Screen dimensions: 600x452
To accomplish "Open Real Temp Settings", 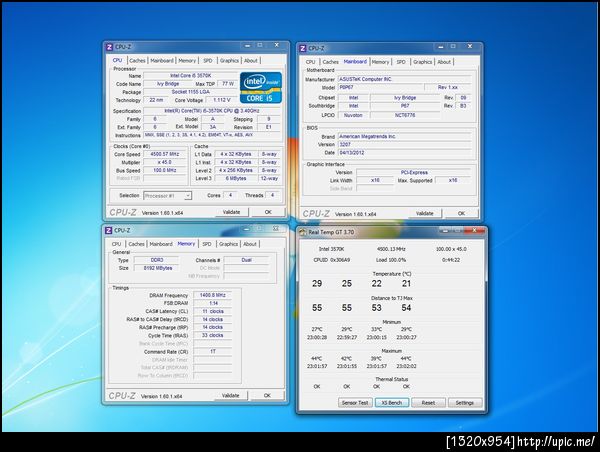I will coord(465,403).
